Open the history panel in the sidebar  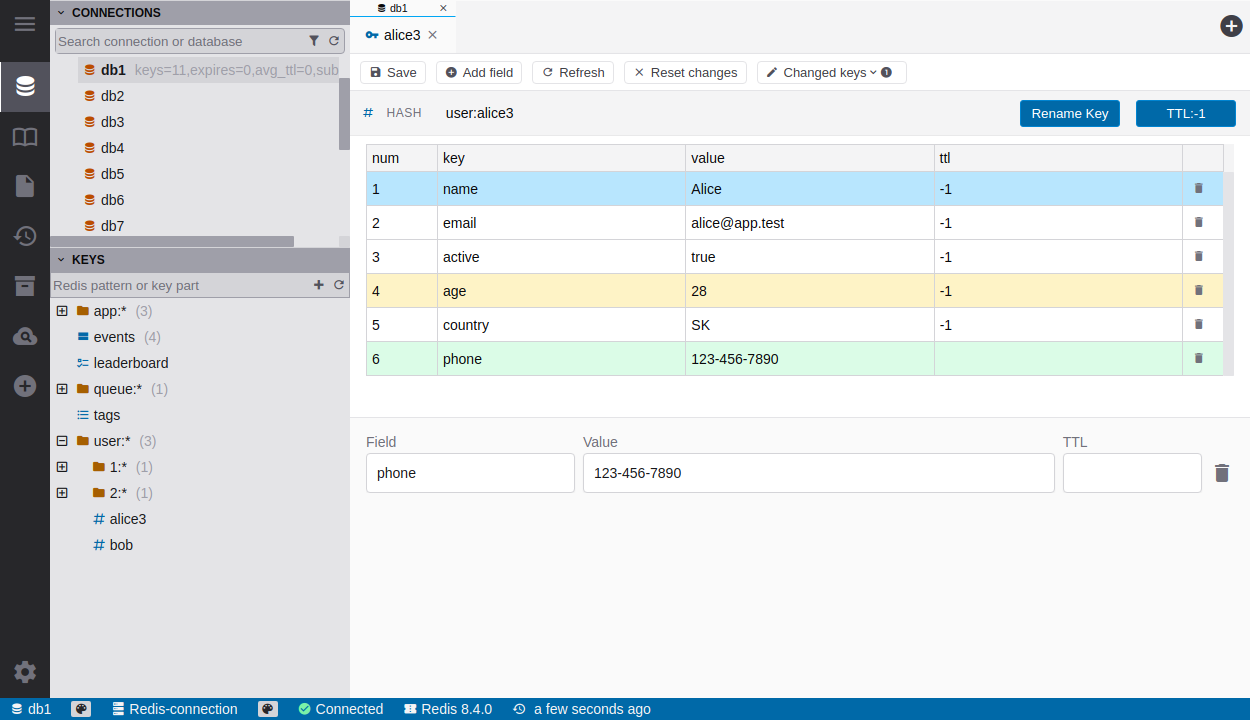[x=25, y=236]
